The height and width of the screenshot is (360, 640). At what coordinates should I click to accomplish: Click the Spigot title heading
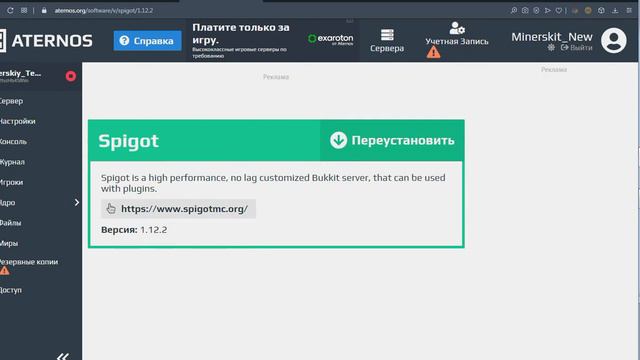[128, 141]
